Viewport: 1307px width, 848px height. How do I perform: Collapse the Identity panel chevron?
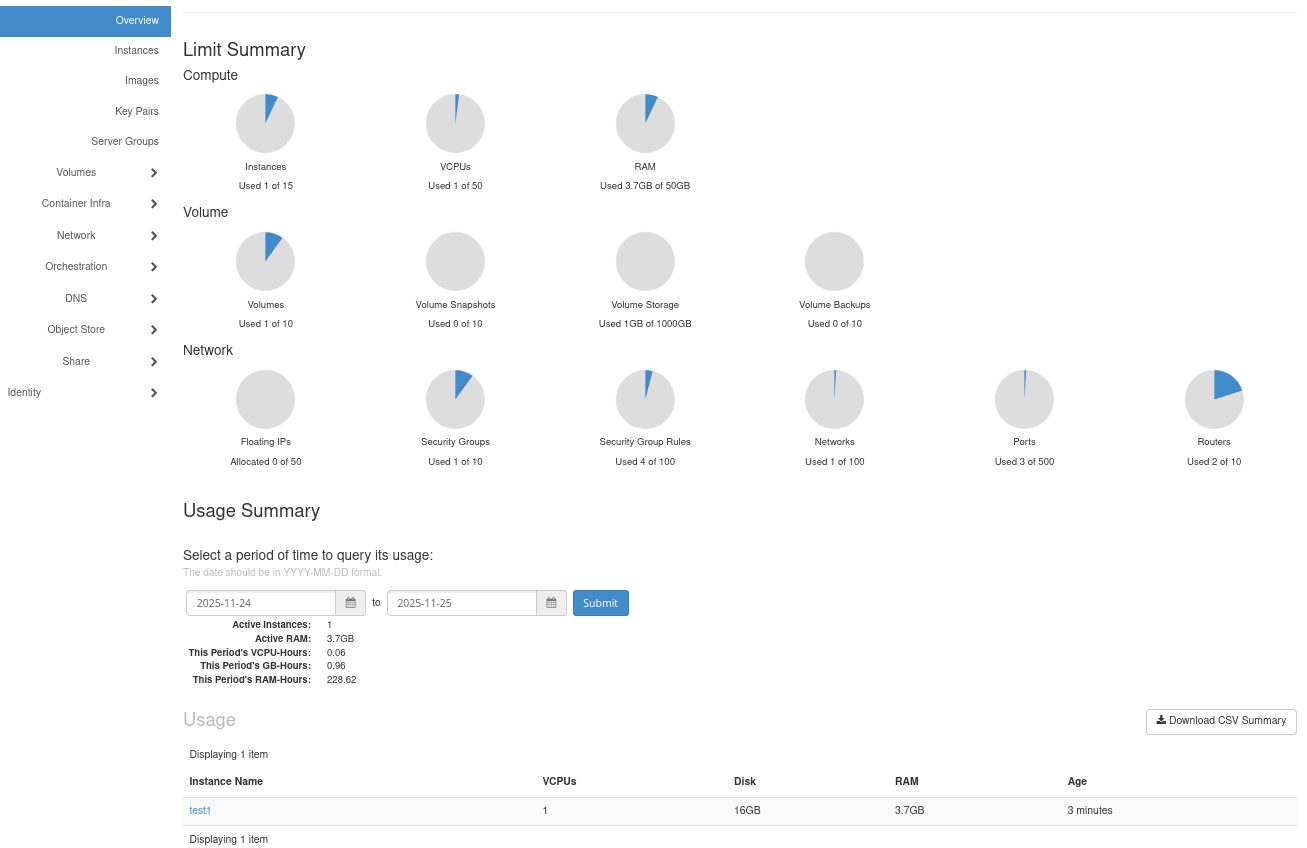coord(154,393)
